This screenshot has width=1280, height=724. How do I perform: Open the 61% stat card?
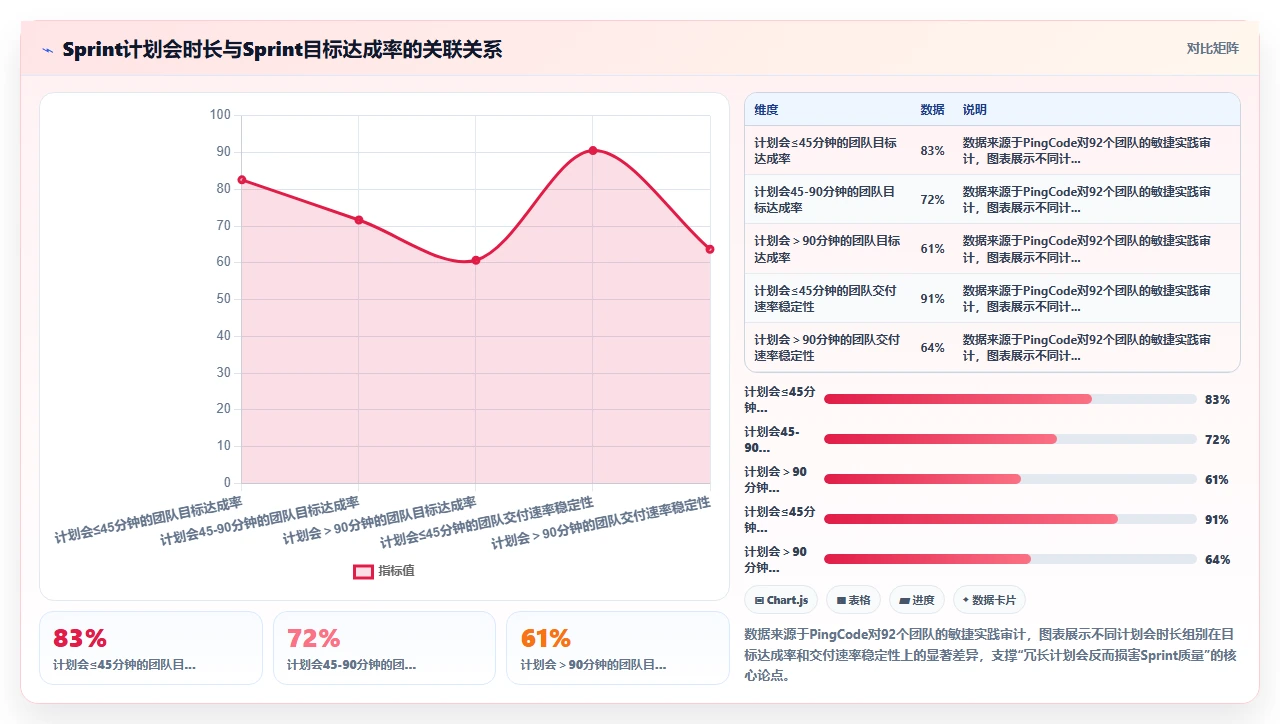click(x=618, y=648)
